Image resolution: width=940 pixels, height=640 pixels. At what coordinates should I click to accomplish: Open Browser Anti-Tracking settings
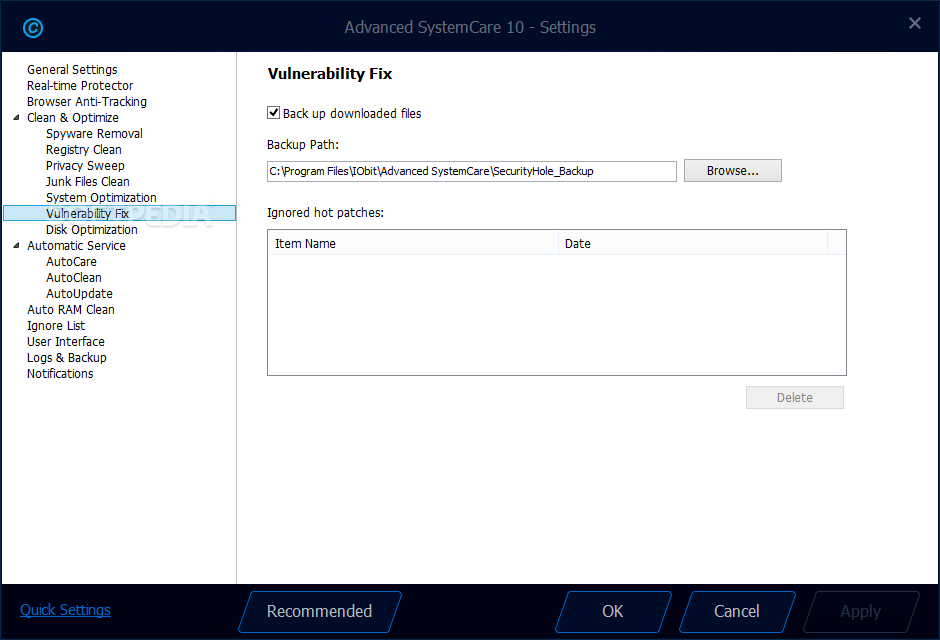tap(86, 102)
